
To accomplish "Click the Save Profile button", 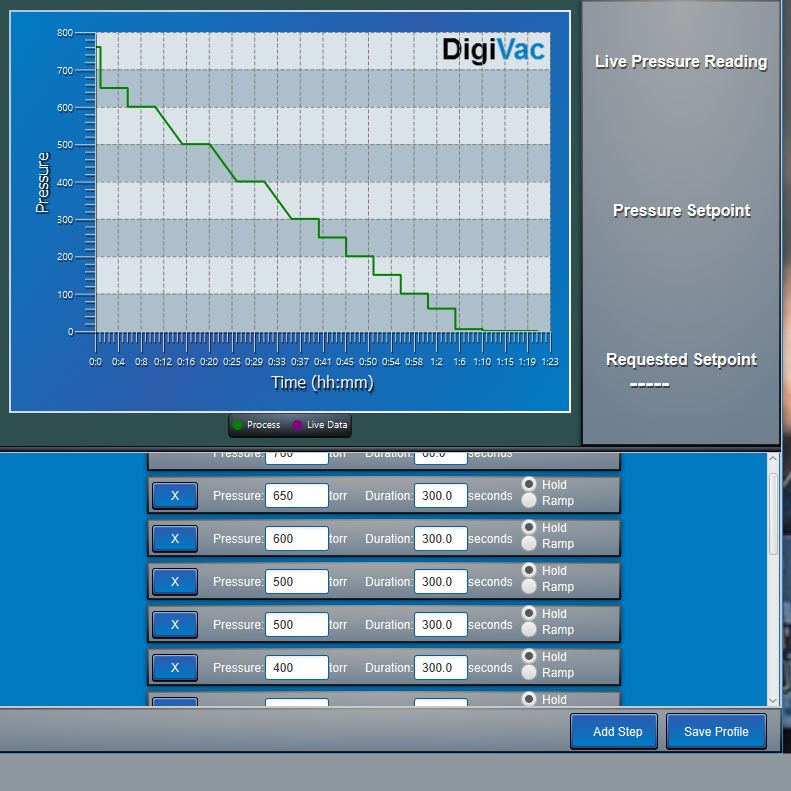I will (x=716, y=731).
